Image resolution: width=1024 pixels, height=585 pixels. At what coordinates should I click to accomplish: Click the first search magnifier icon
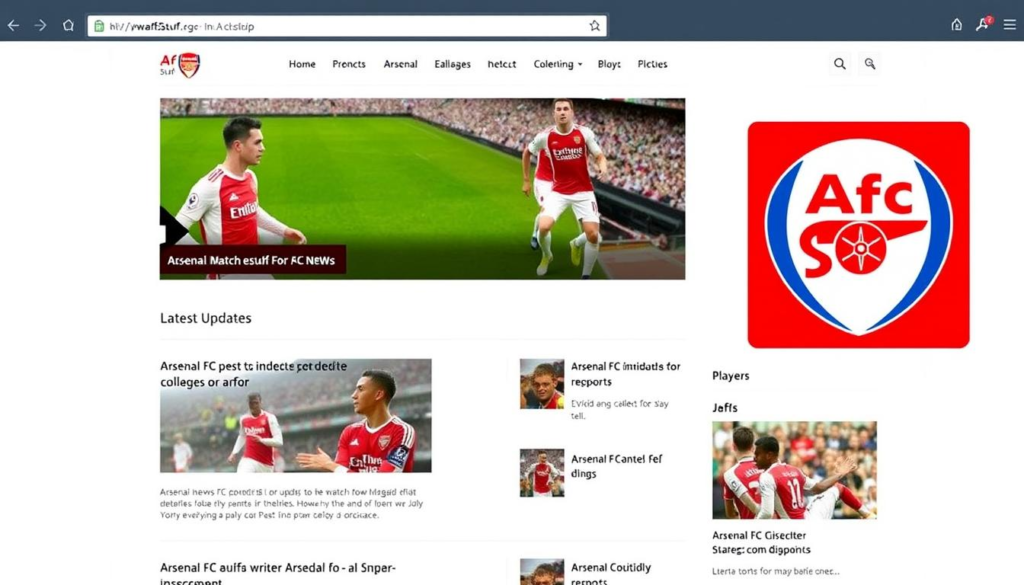pyautogui.click(x=840, y=64)
